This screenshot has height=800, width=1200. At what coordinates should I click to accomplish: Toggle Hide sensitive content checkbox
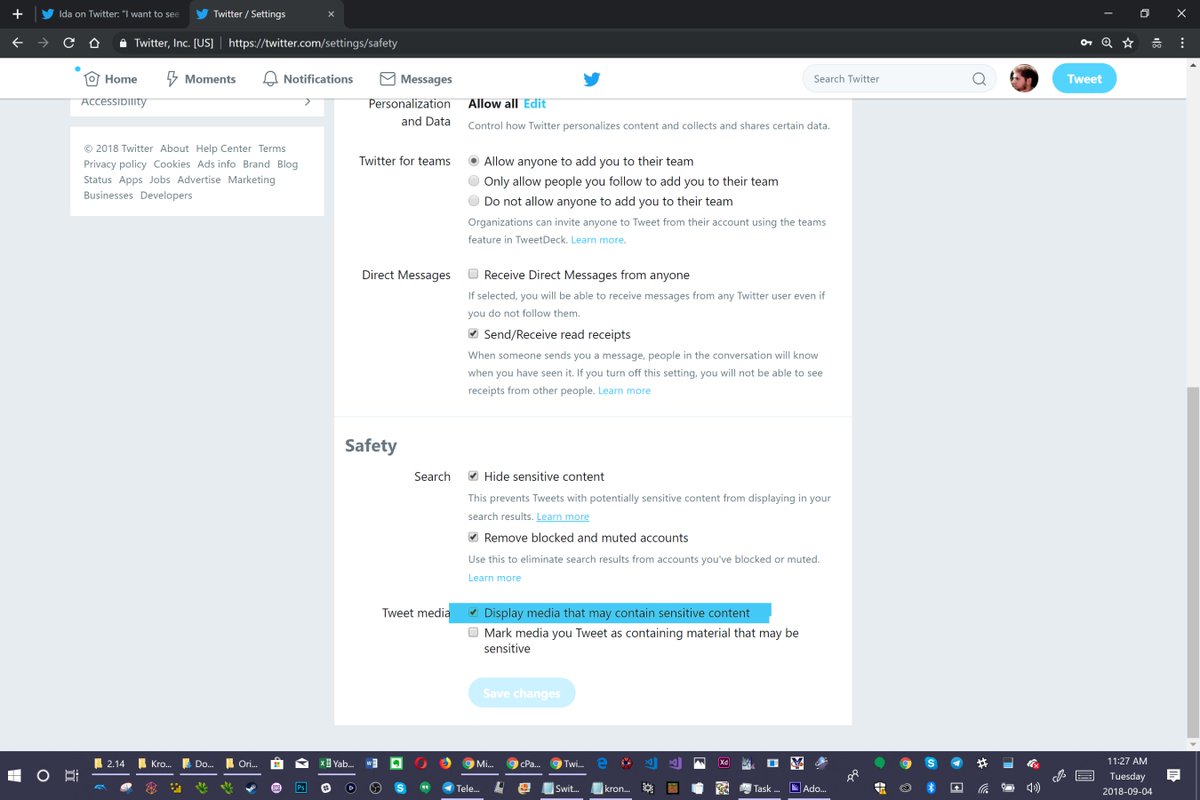(474, 476)
